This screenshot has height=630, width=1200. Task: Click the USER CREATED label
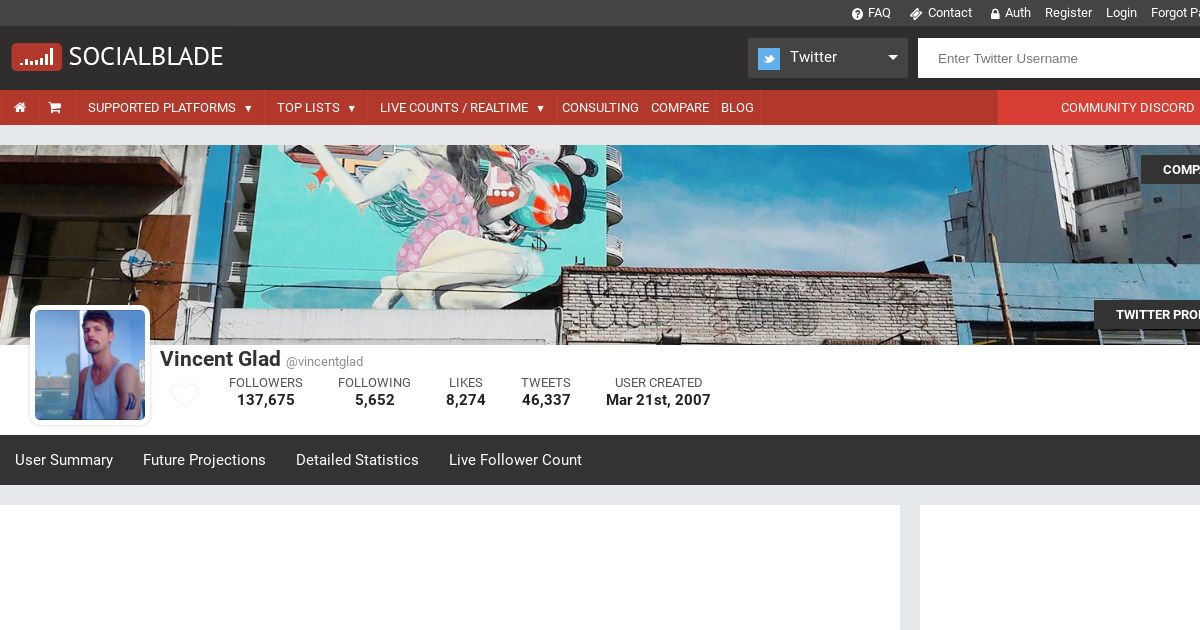658,383
